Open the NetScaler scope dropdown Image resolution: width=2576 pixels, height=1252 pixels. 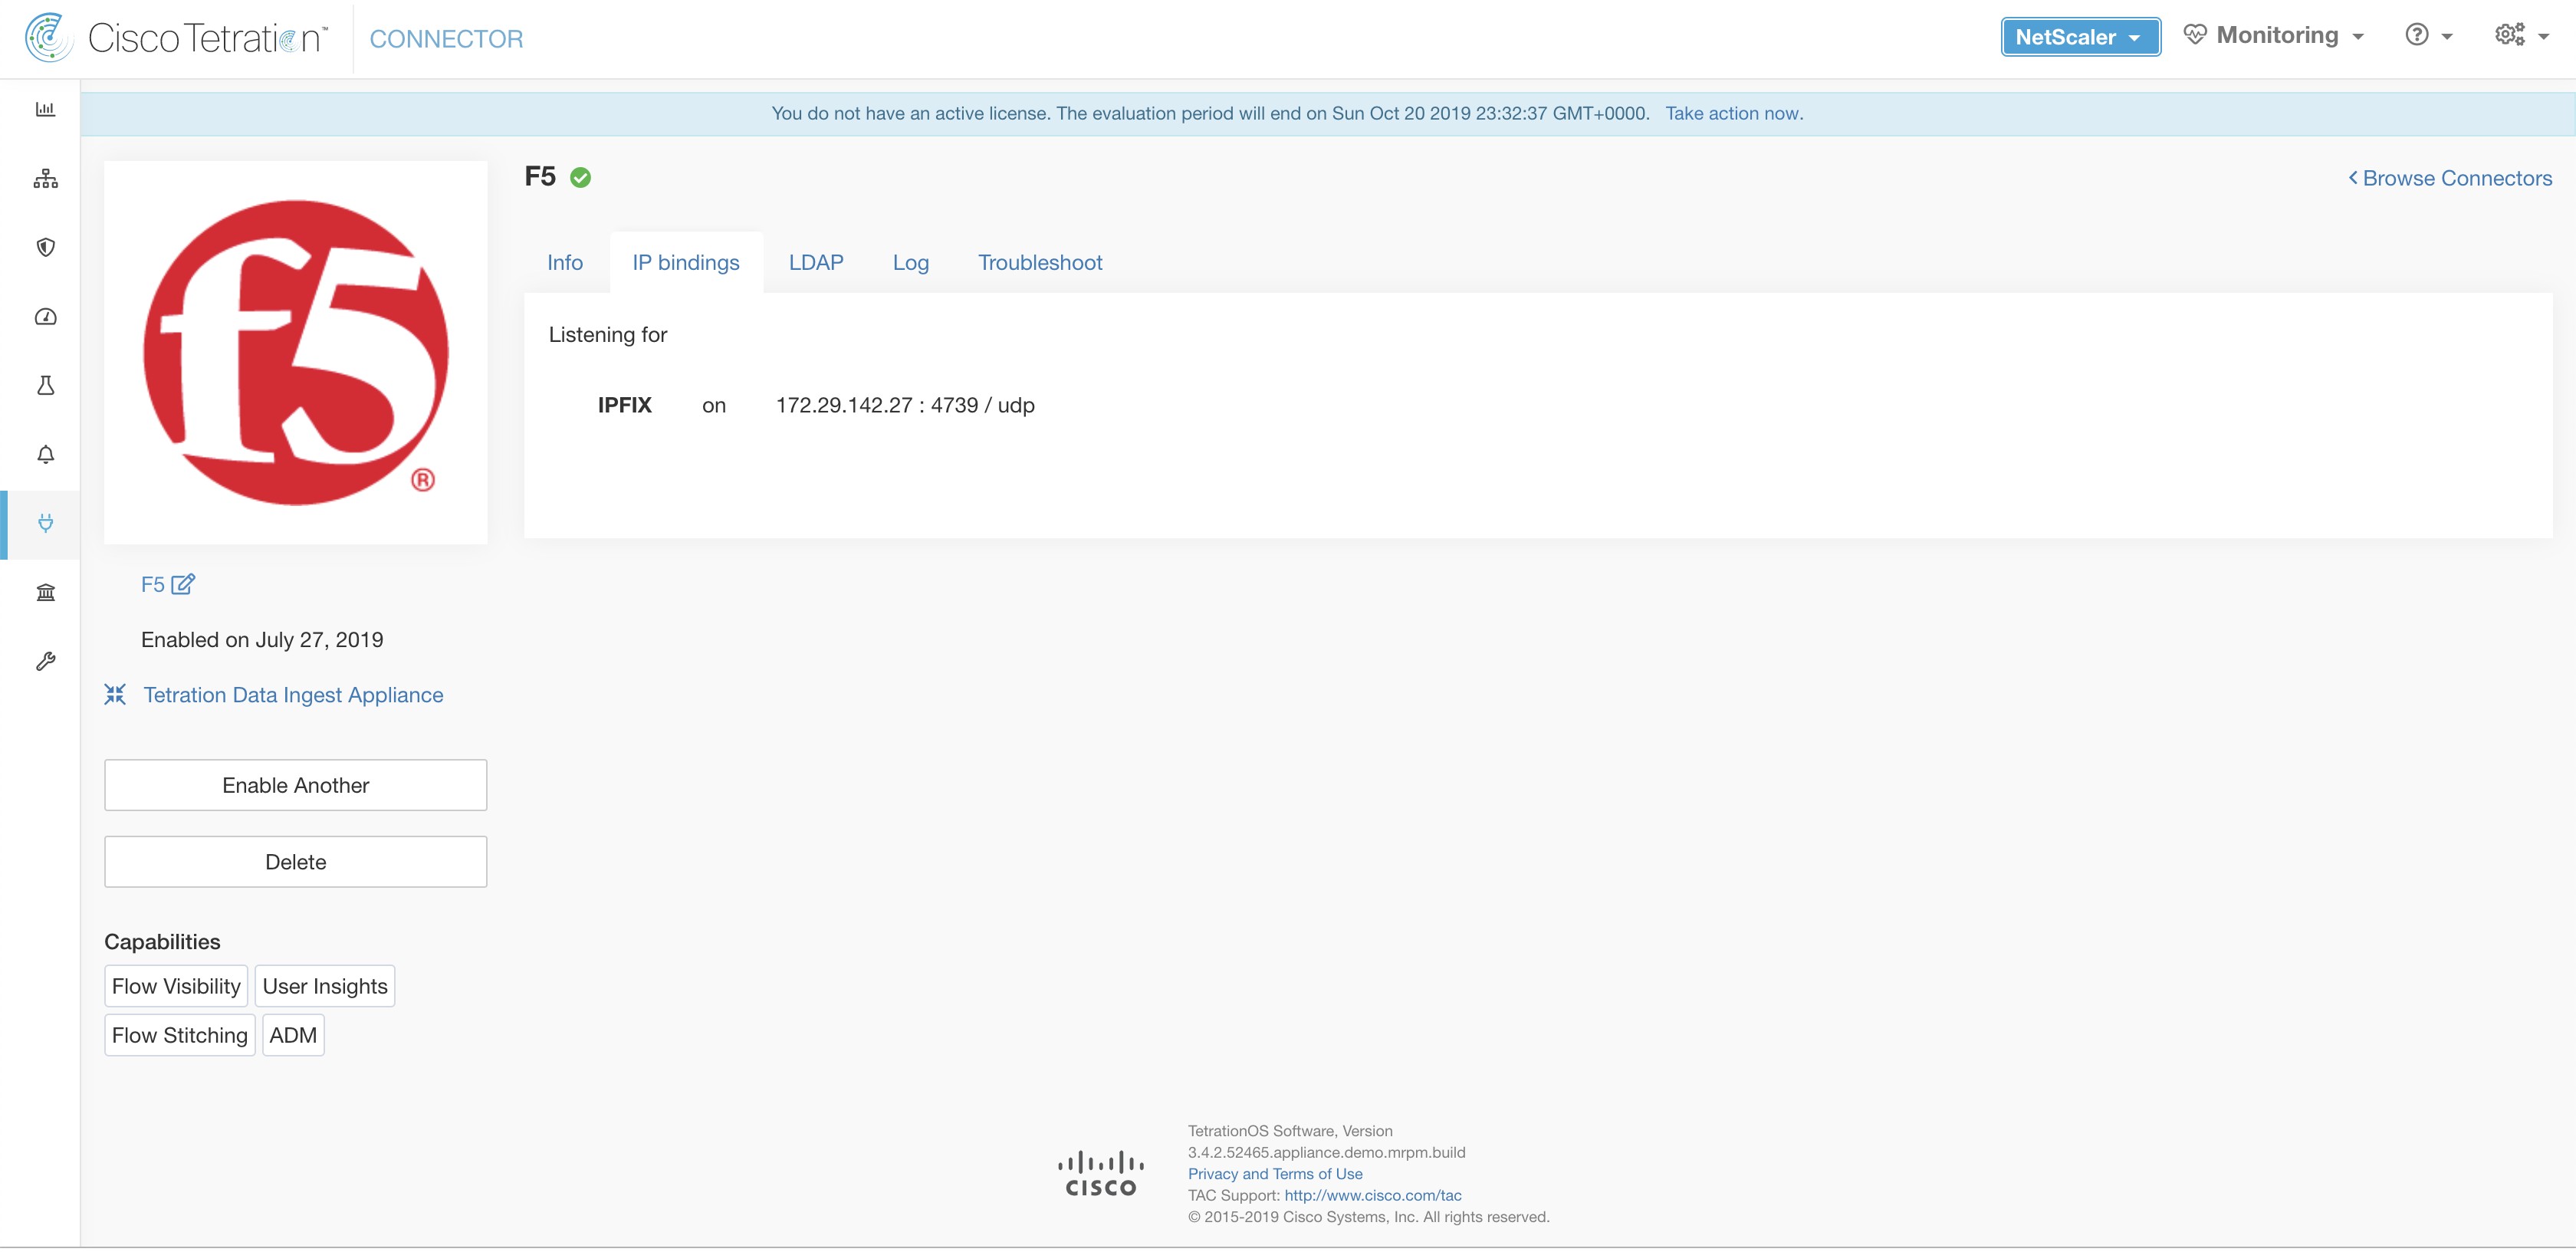coord(2080,37)
